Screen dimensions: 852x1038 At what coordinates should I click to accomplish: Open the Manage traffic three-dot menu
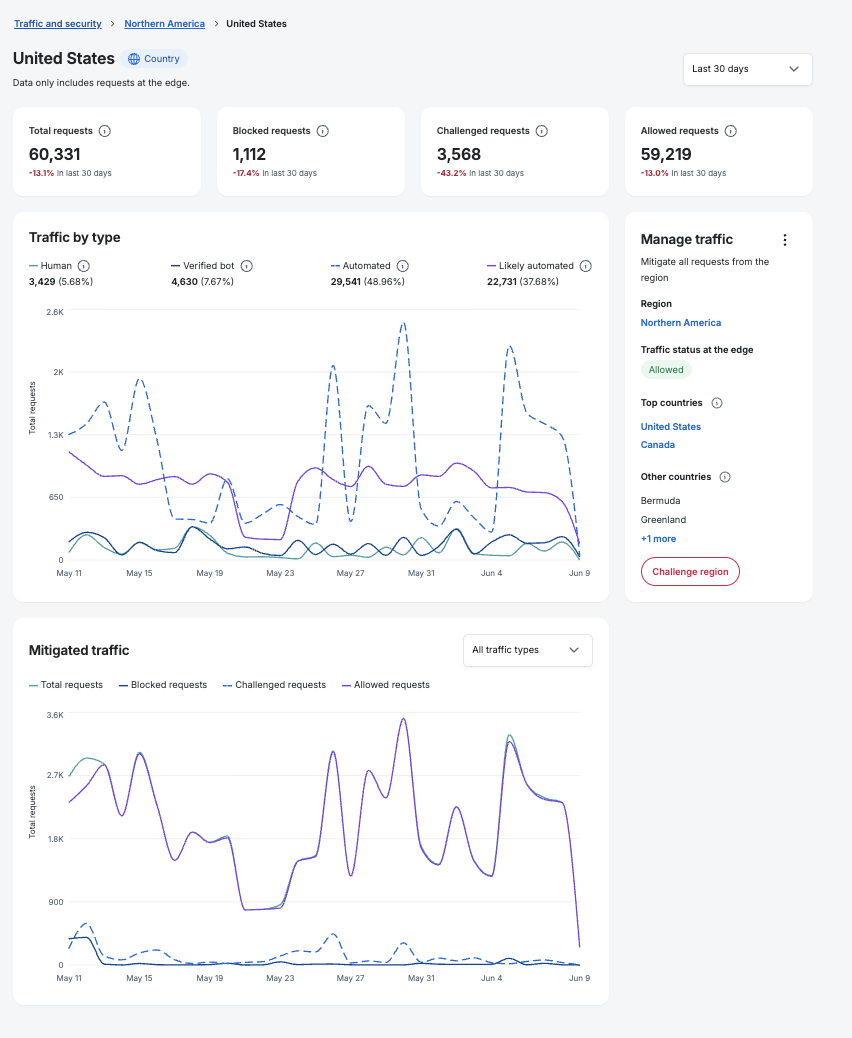tap(785, 240)
